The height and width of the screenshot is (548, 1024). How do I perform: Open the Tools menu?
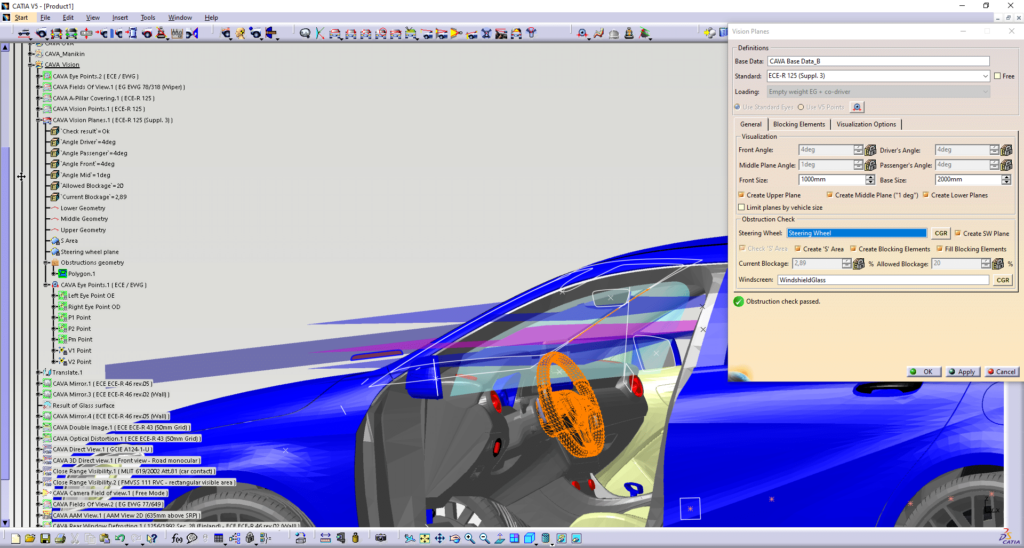[x=148, y=18]
